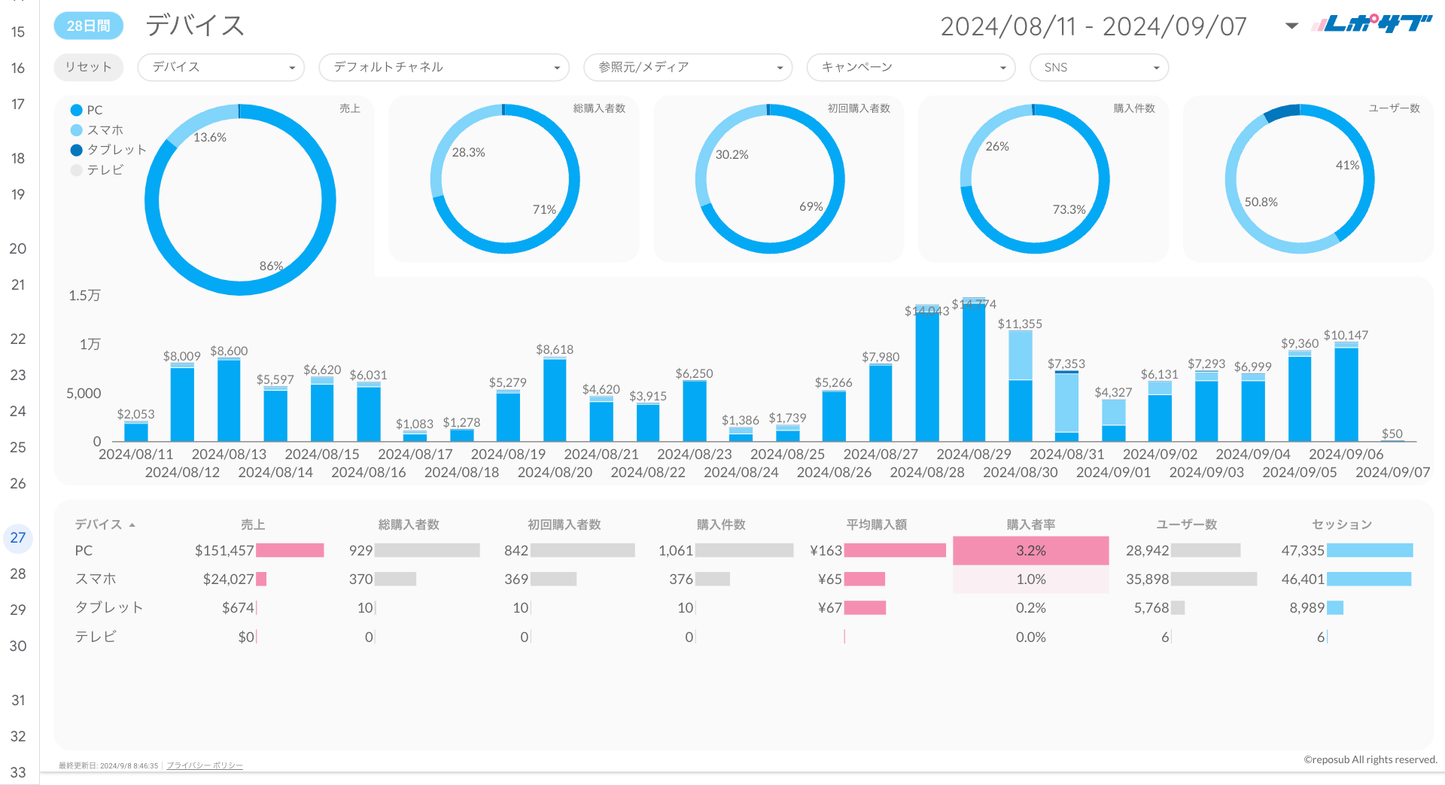The width and height of the screenshot is (1445, 785).
Task: Sort table by 売上 column header
Action: (253, 524)
